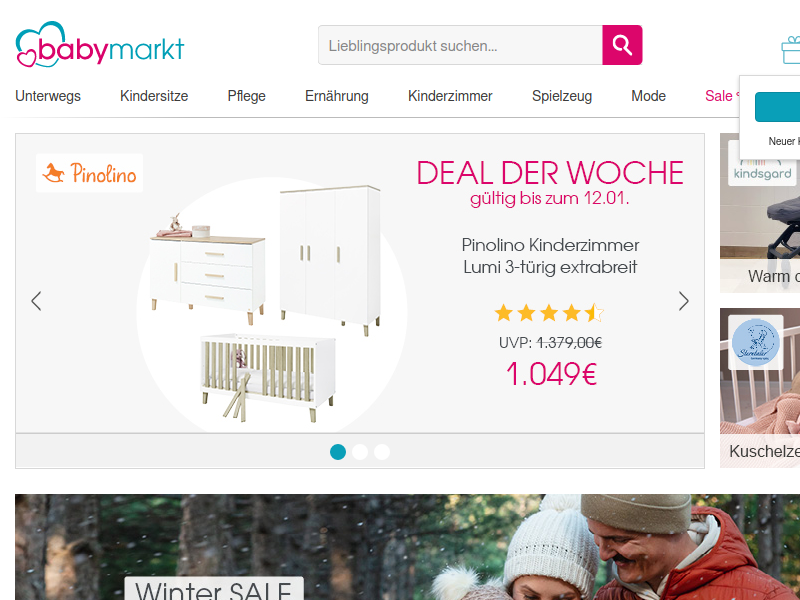800x600 pixels.
Task: Show the previous slide with left arrow
Action: pyautogui.click(x=36, y=301)
